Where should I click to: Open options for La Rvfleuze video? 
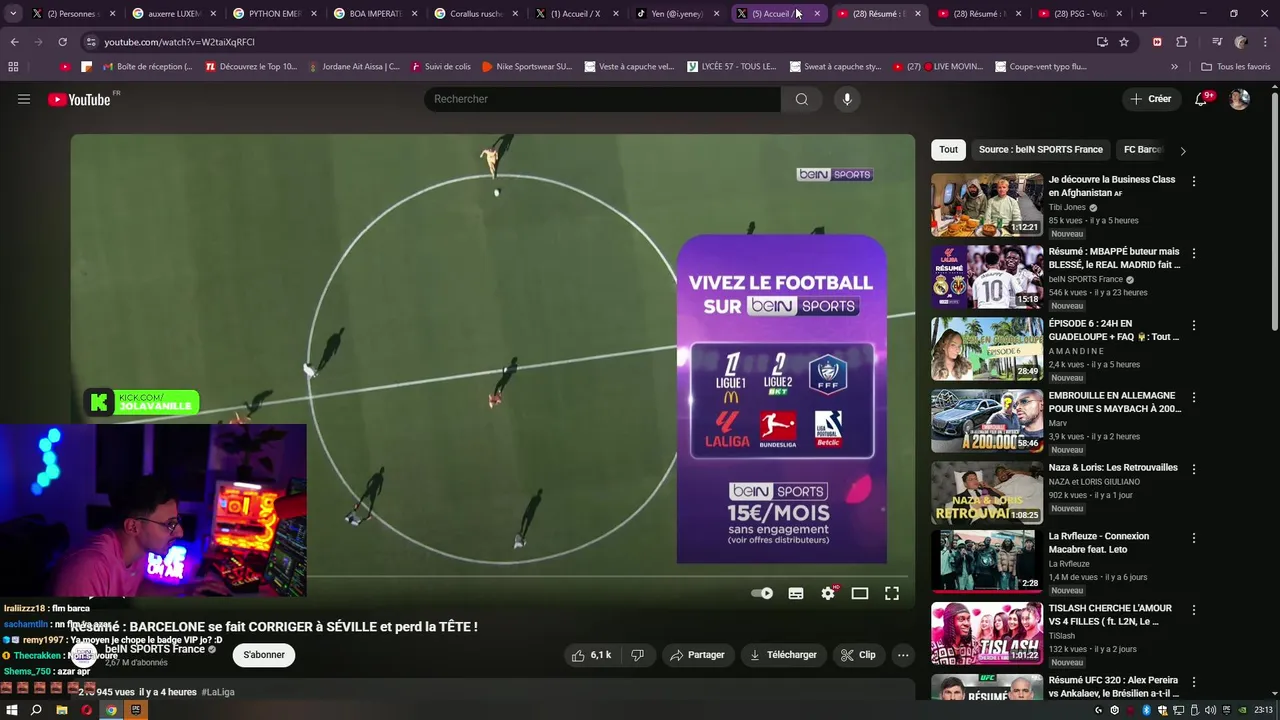1193,538
